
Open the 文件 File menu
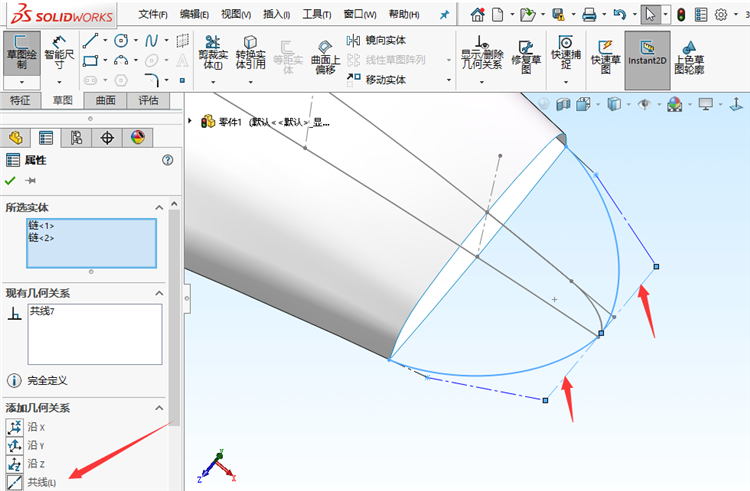(x=153, y=14)
